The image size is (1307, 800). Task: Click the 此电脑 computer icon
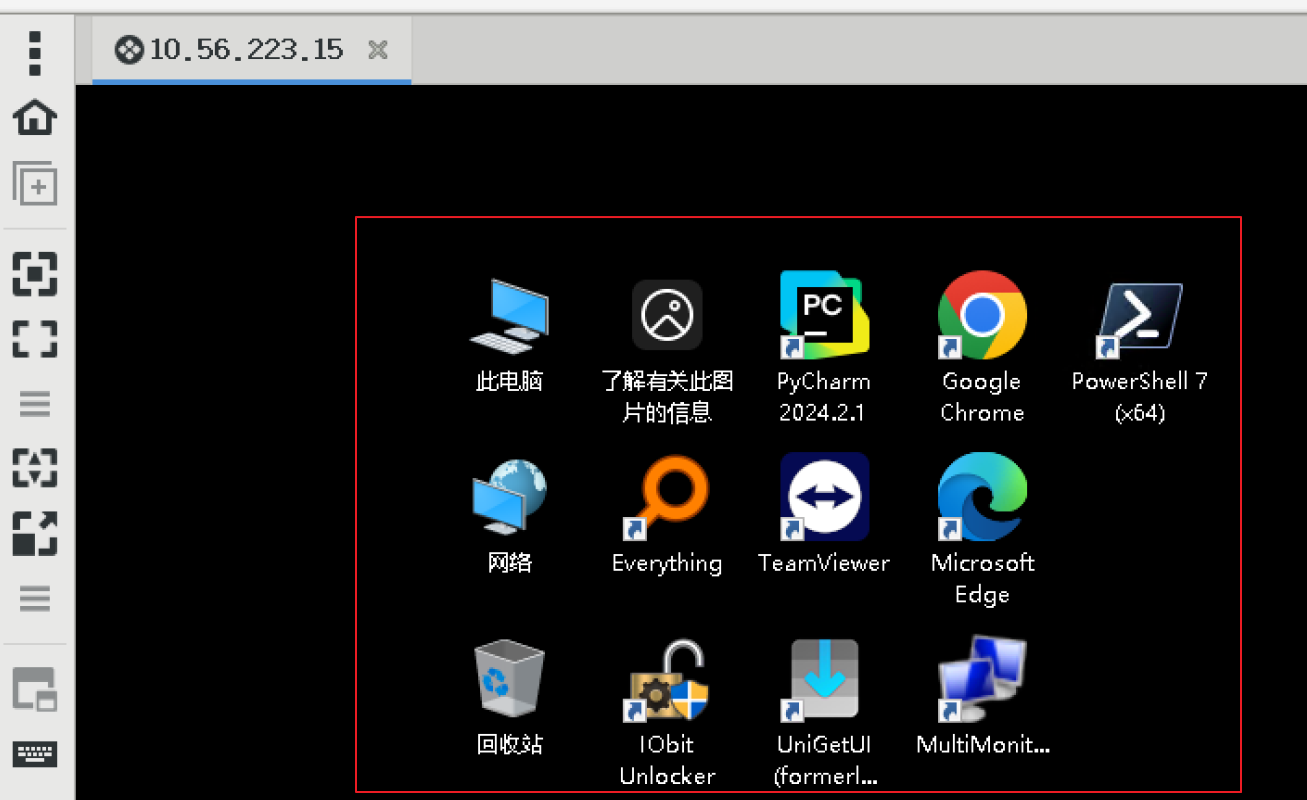(509, 316)
